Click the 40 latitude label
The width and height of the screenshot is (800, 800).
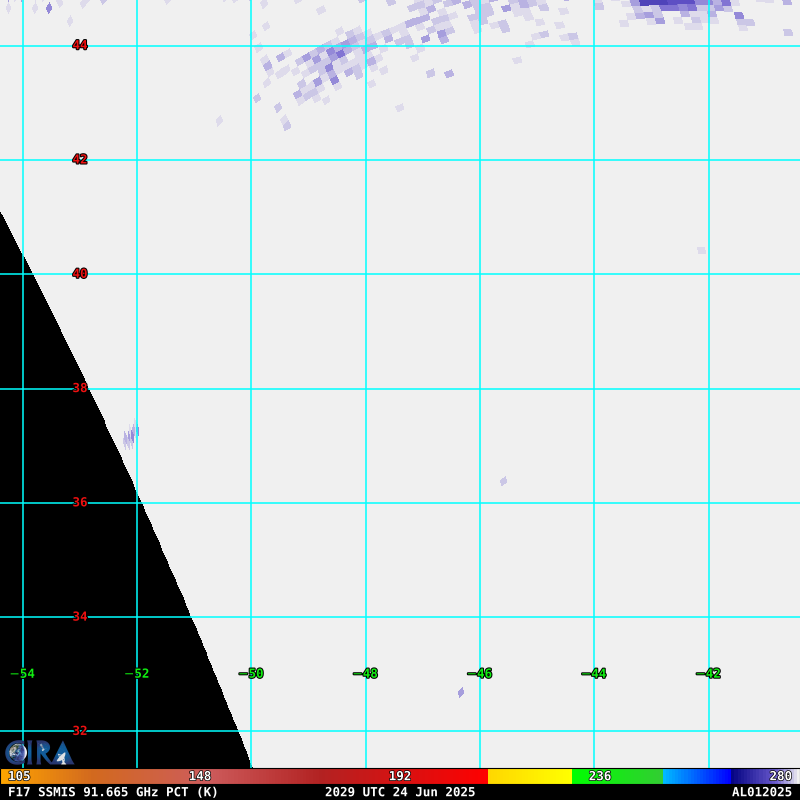(79, 274)
